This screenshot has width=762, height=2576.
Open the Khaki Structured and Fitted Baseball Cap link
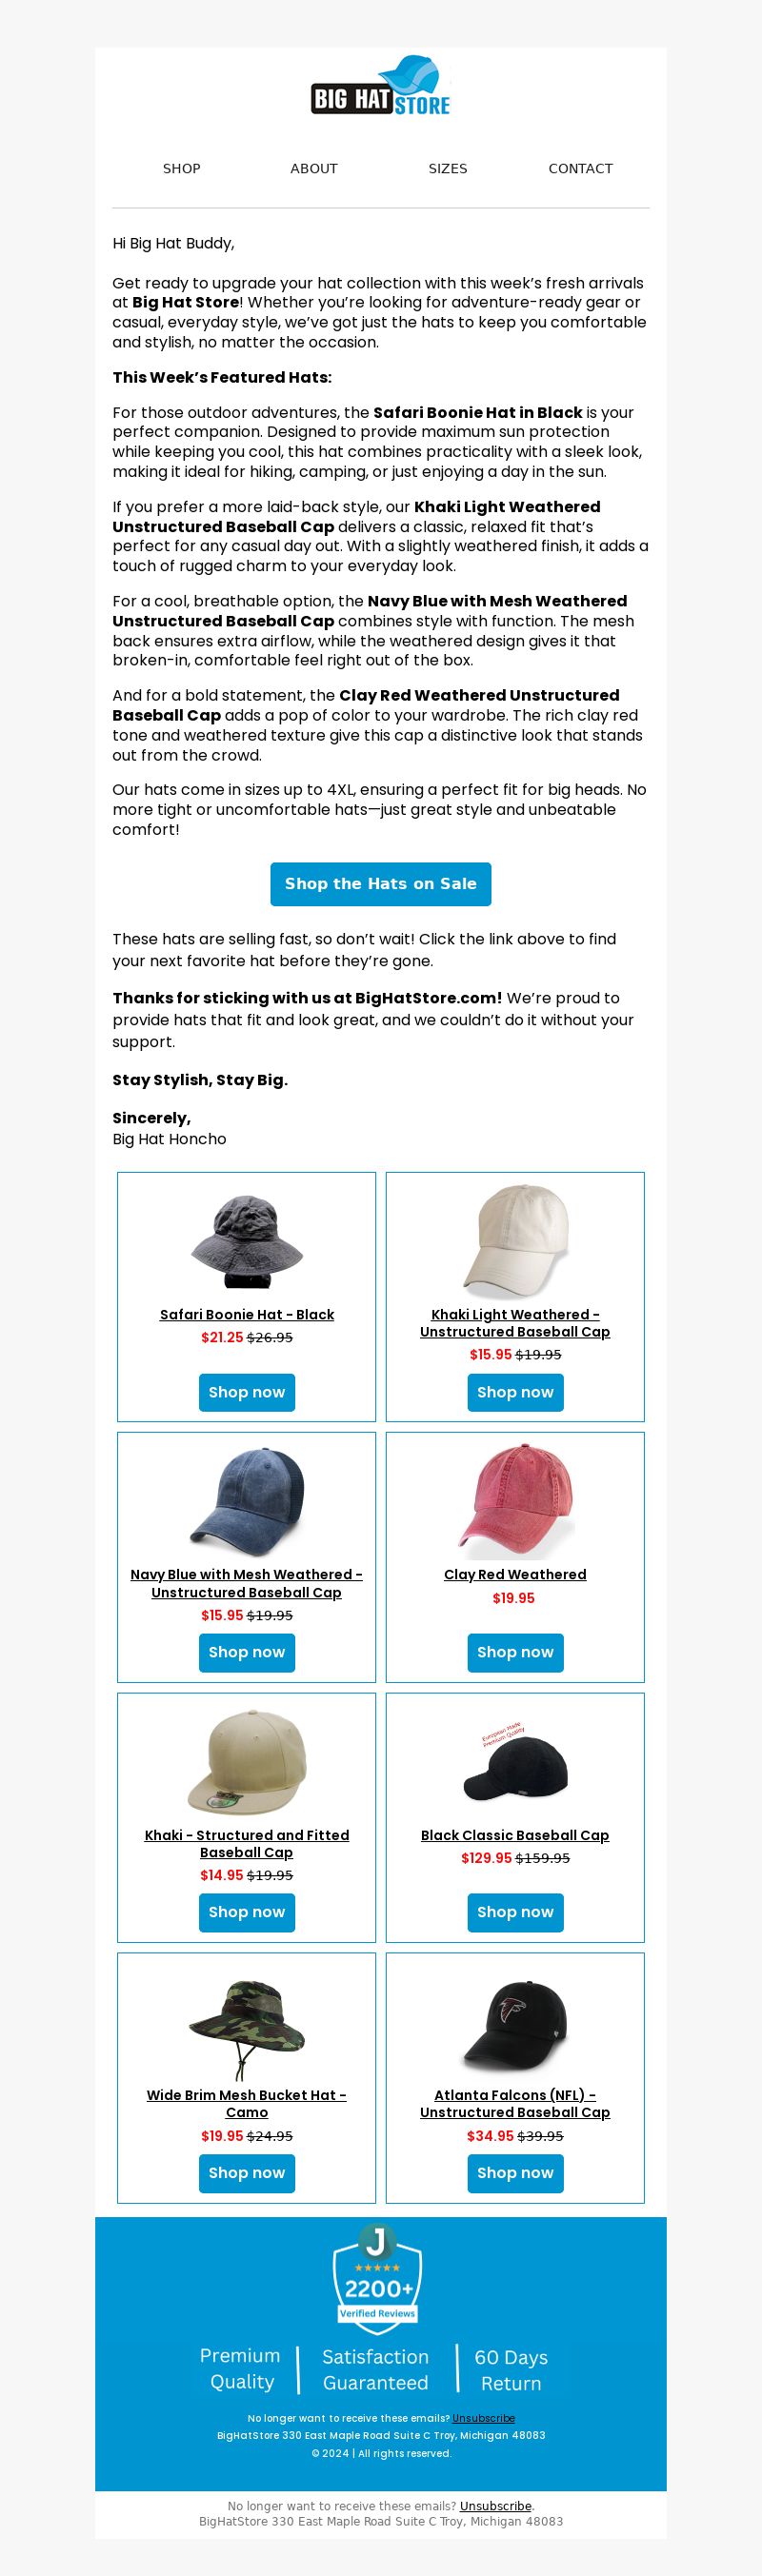click(x=247, y=1843)
